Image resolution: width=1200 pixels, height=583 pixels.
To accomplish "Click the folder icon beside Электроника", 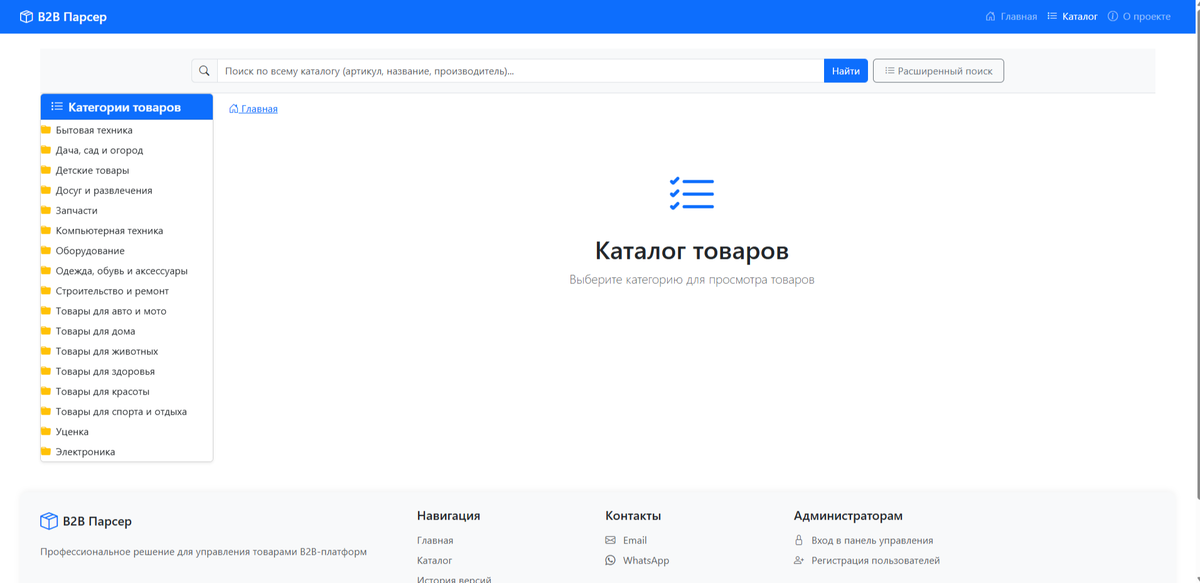I will pos(44,452).
